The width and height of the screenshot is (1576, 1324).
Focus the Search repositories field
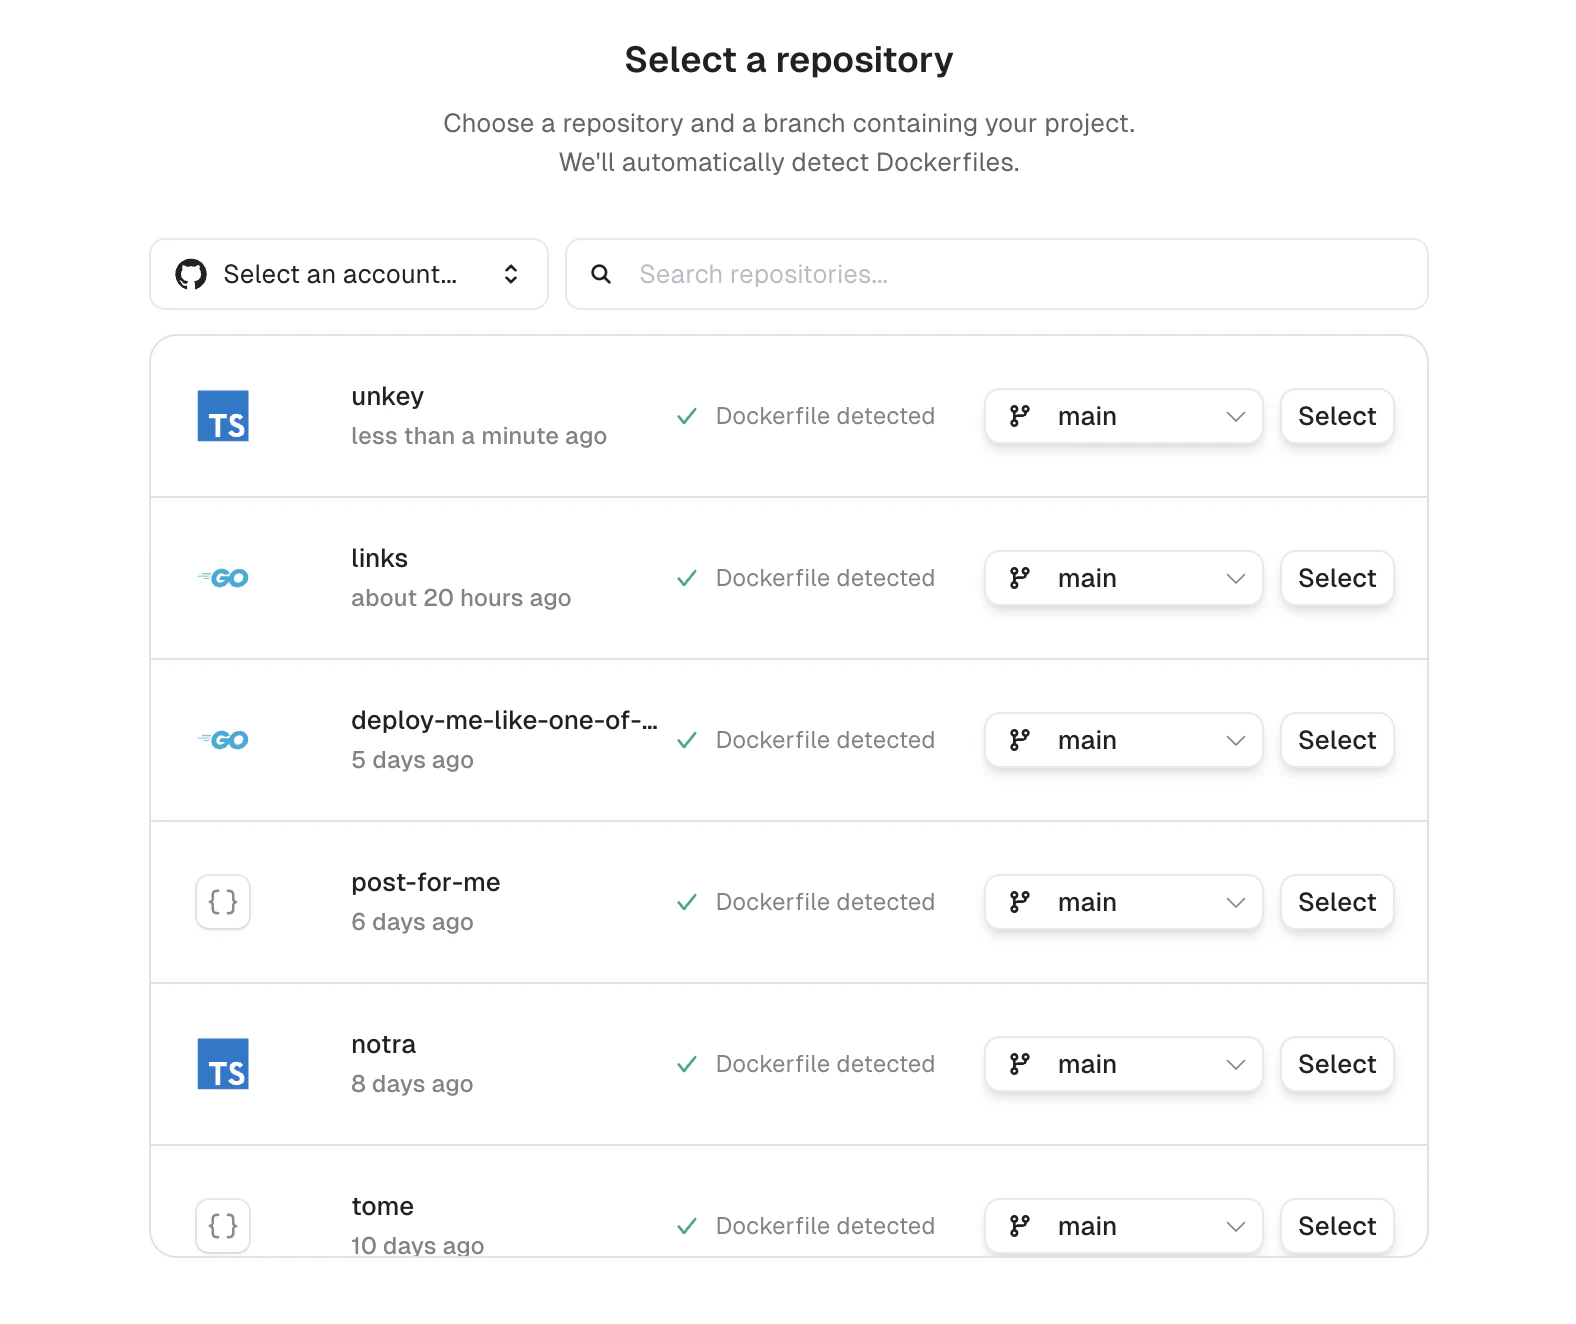(x=997, y=274)
